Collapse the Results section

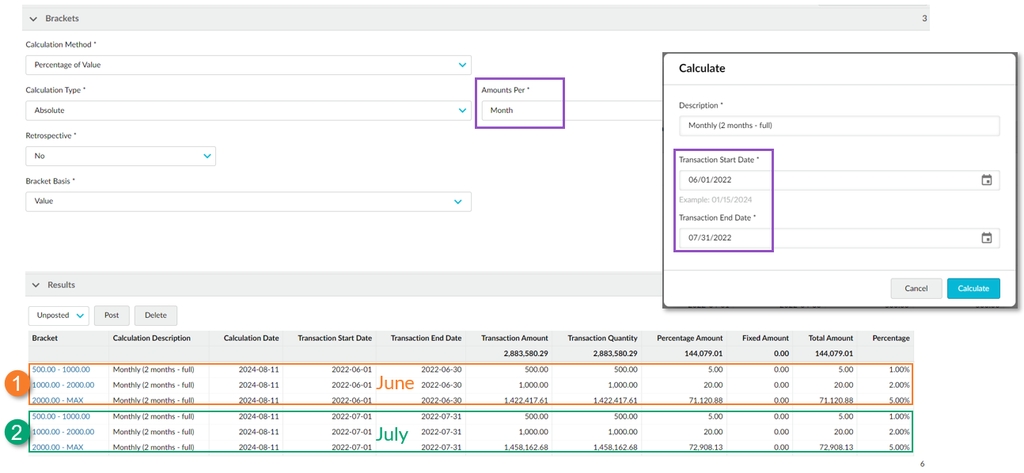(34, 285)
